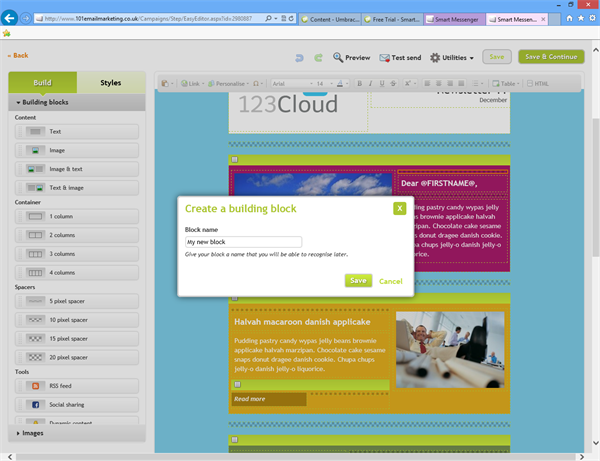The height and width of the screenshot is (461, 600).
Task: Pick the 1 column container
Action: point(77,217)
